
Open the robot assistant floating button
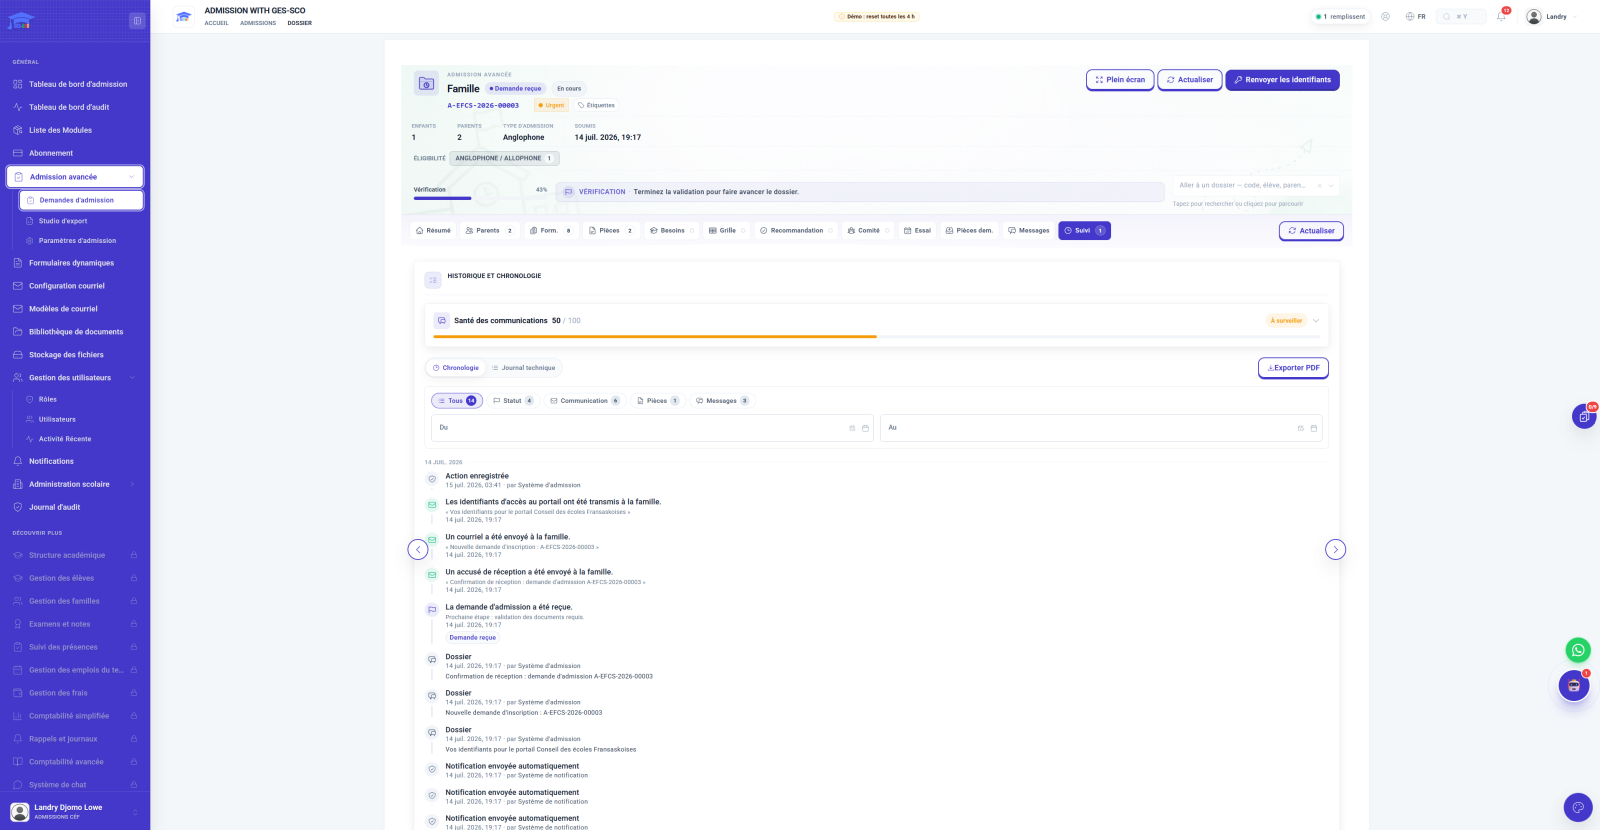(1574, 686)
